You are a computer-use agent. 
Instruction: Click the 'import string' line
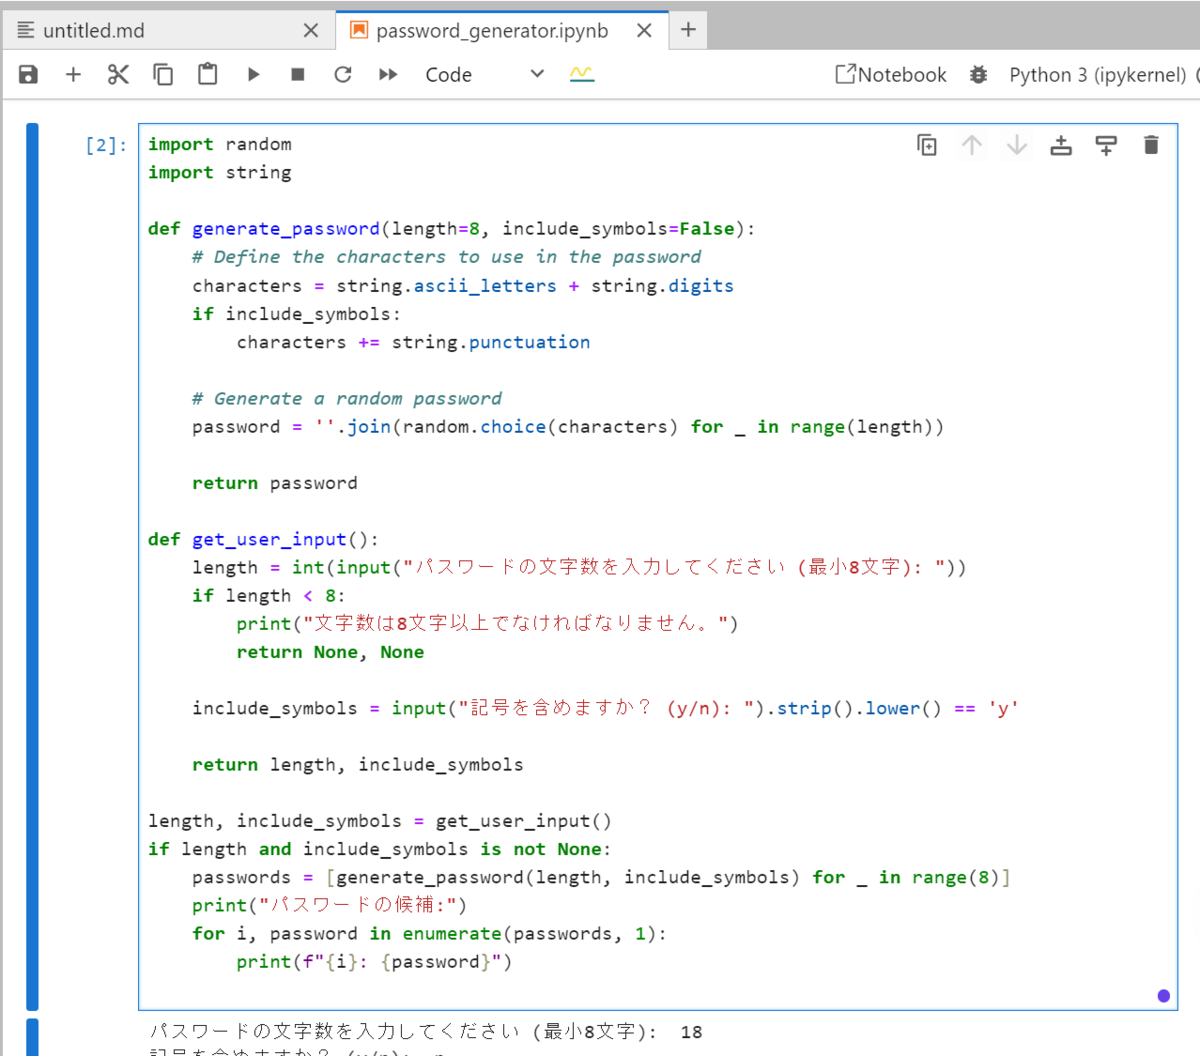[x=220, y=172]
